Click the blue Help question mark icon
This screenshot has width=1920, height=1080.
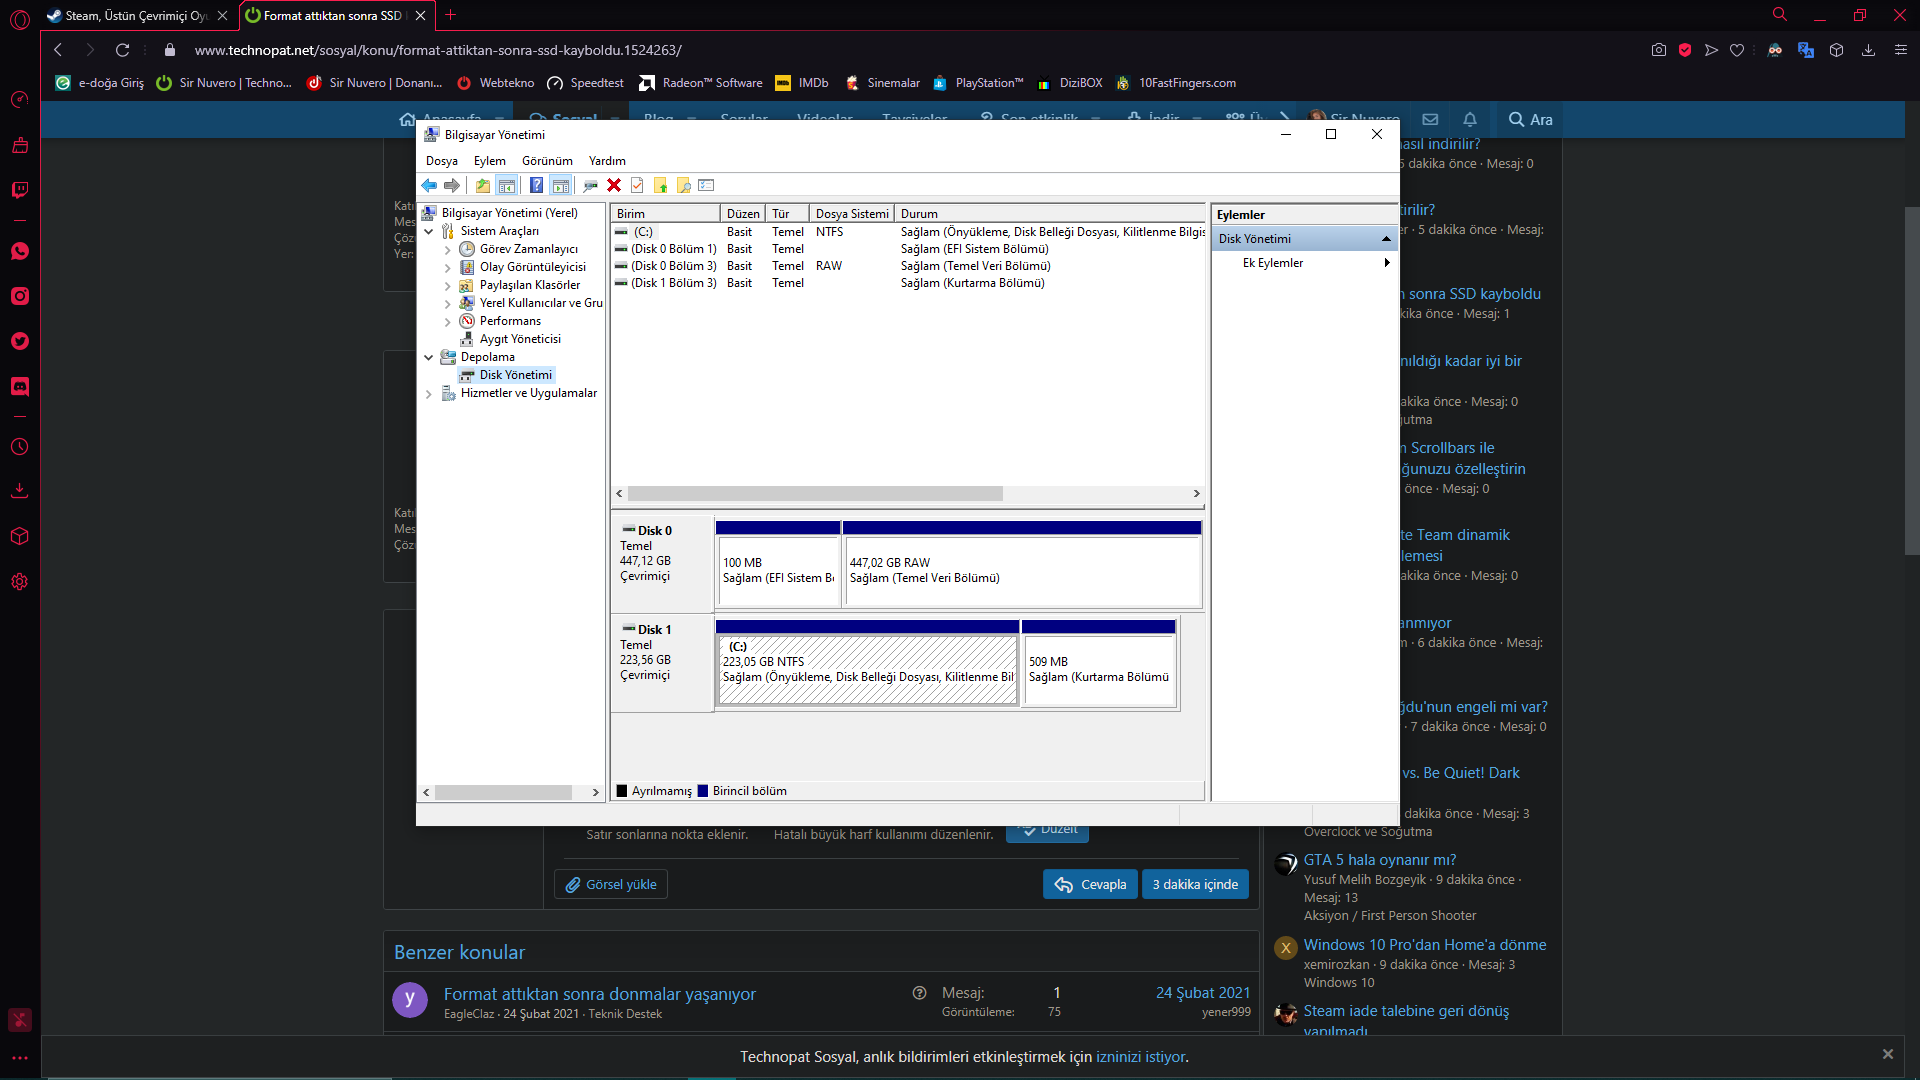click(536, 185)
